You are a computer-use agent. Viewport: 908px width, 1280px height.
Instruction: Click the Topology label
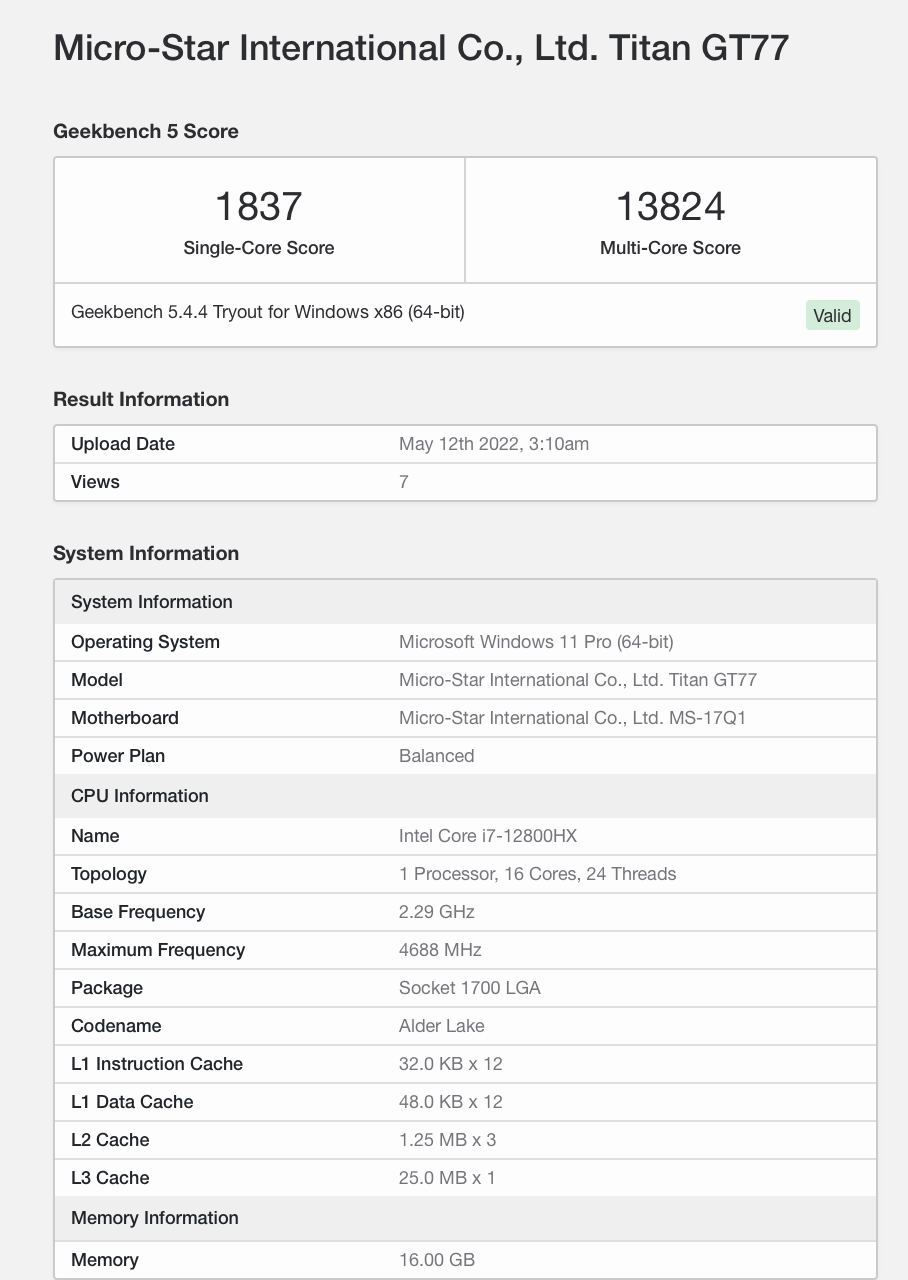click(x=109, y=874)
